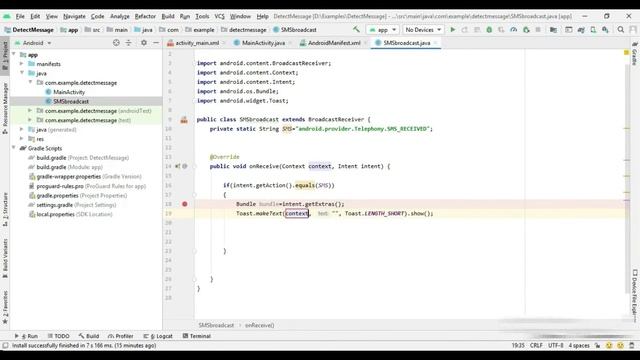Expand com.example.detectmessage (androidTest) package

click(30, 111)
